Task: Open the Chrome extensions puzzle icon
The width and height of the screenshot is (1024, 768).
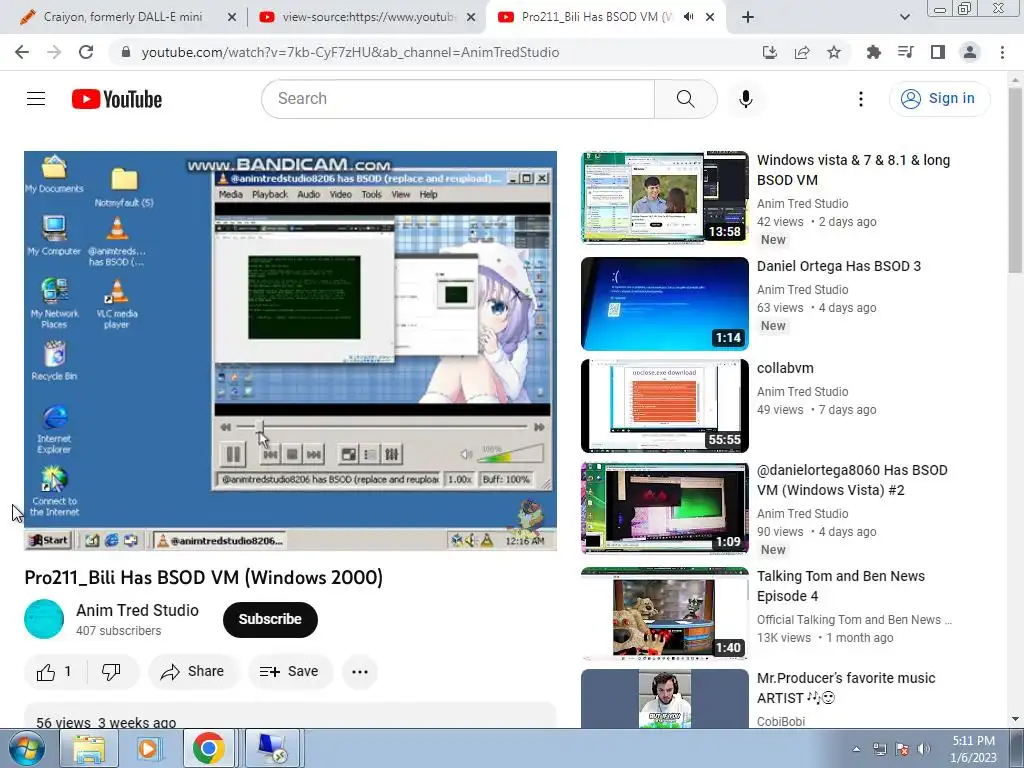Action: click(x=873, y=52)
